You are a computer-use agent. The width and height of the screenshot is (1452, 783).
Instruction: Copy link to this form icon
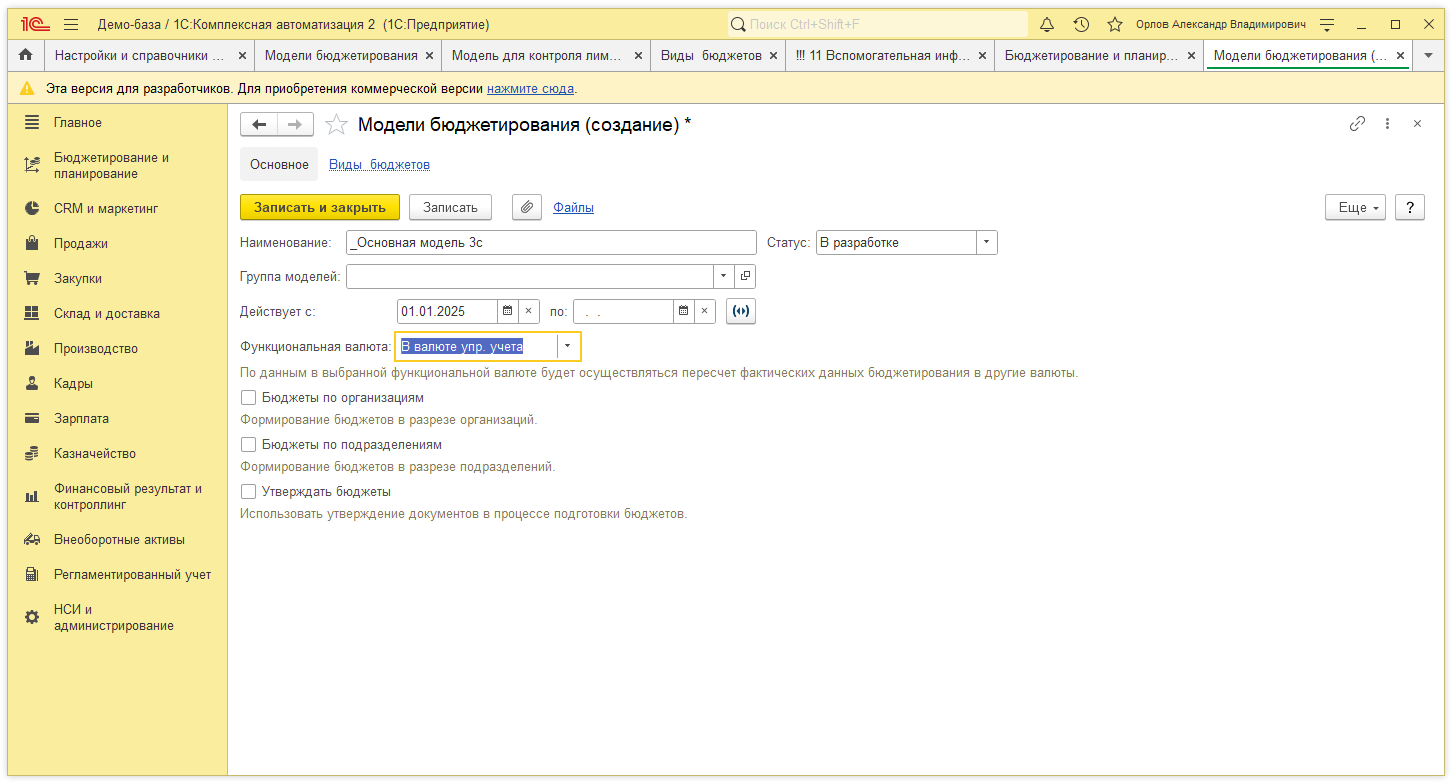[1357, 124]
